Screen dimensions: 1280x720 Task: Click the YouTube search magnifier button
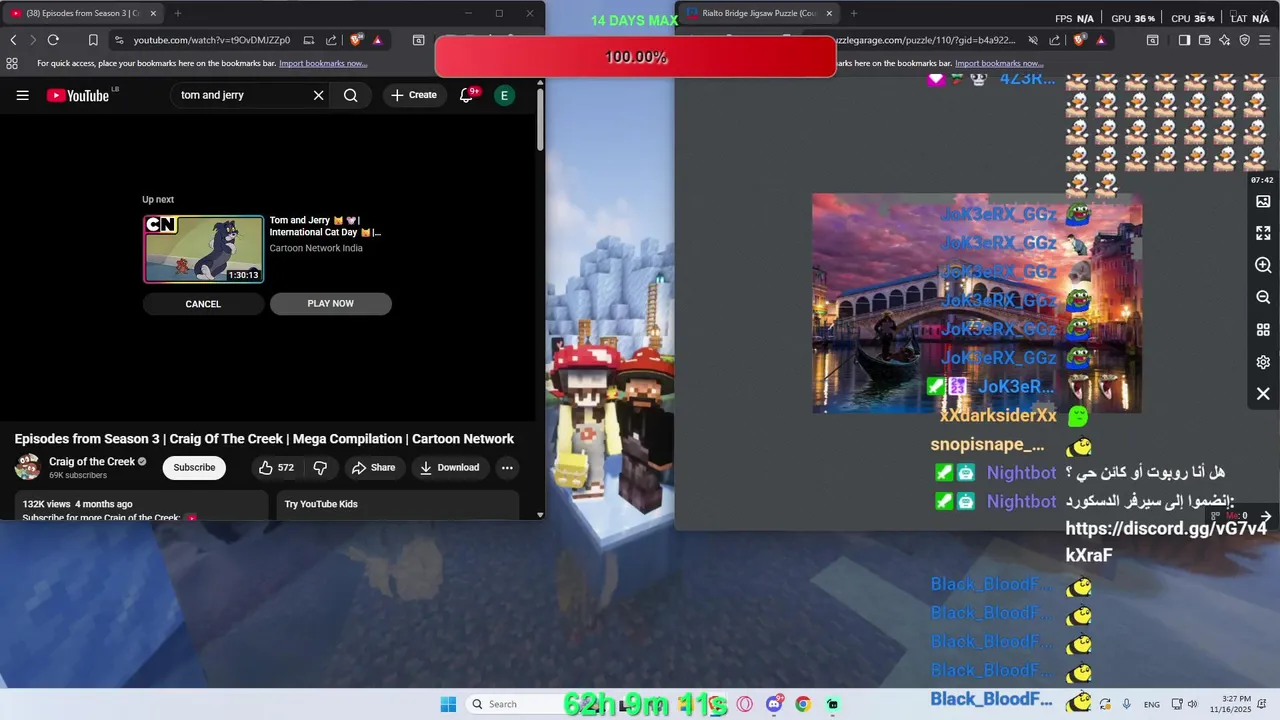point(350,95)
